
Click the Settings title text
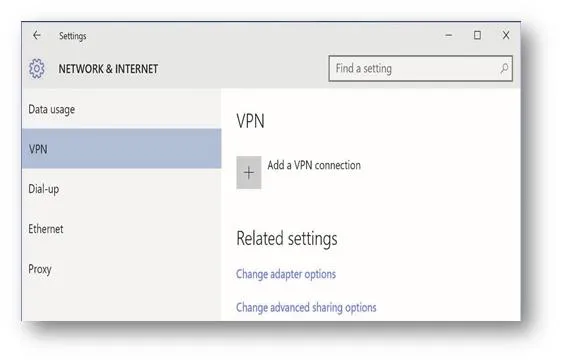pos(73,36)
